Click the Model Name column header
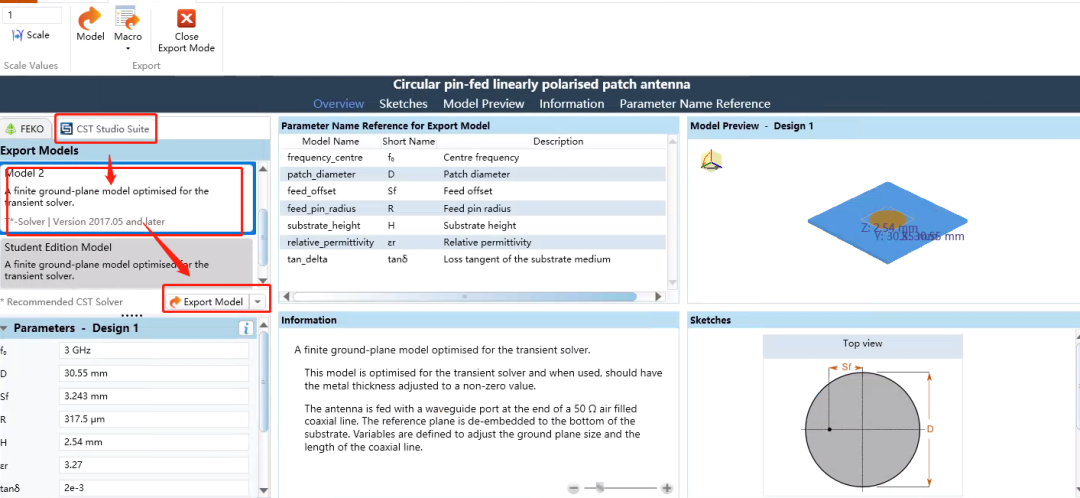The height and width of the screenshot is (498, 1080). [331, 141]
